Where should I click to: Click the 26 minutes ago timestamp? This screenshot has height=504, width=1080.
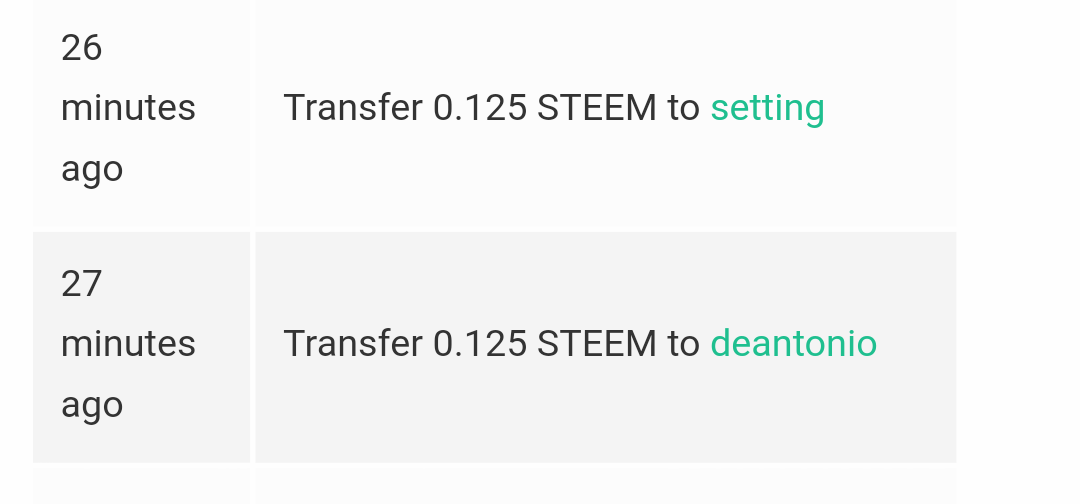128,108
